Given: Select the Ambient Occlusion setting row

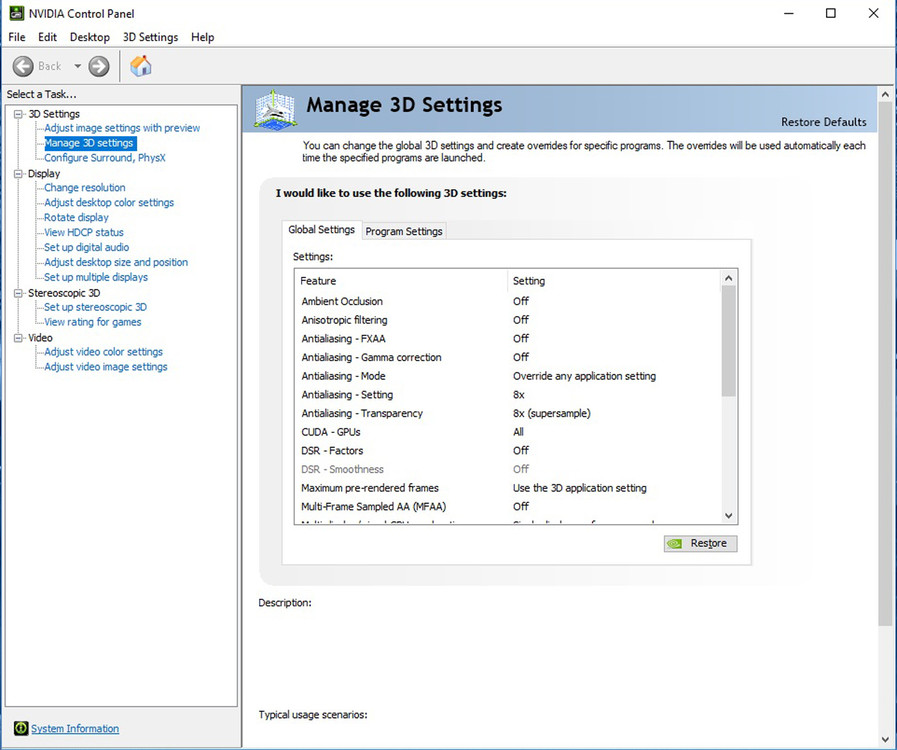Looking at the screenshot, I should click(507, 301).
